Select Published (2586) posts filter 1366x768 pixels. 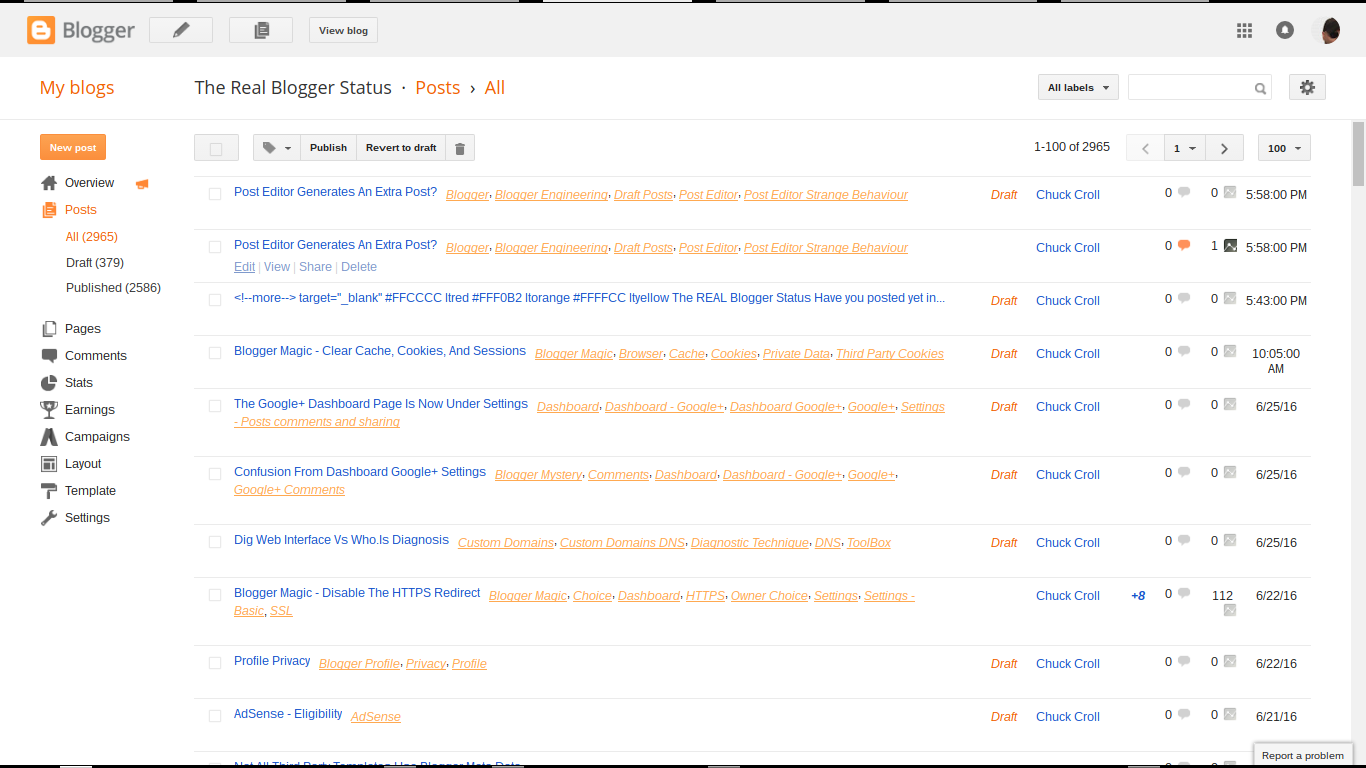pyautogui.click(x=113, y=288)
